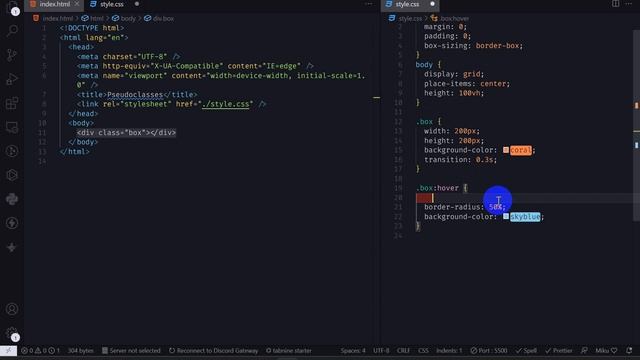Click the height: 100vh line
The width and height of the screenshot is (640, 360).
[453, 93]
